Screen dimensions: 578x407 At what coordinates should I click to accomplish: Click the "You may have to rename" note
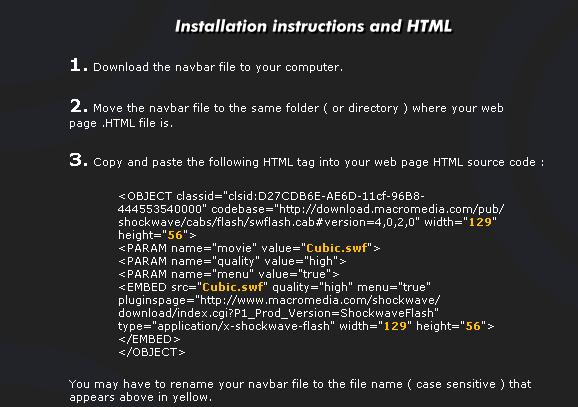pyautogui.click(x=300, y=390)
